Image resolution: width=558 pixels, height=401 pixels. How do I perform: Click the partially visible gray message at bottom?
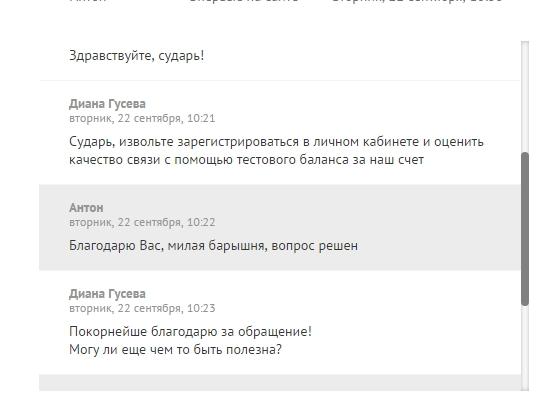(x=280, y=383)
